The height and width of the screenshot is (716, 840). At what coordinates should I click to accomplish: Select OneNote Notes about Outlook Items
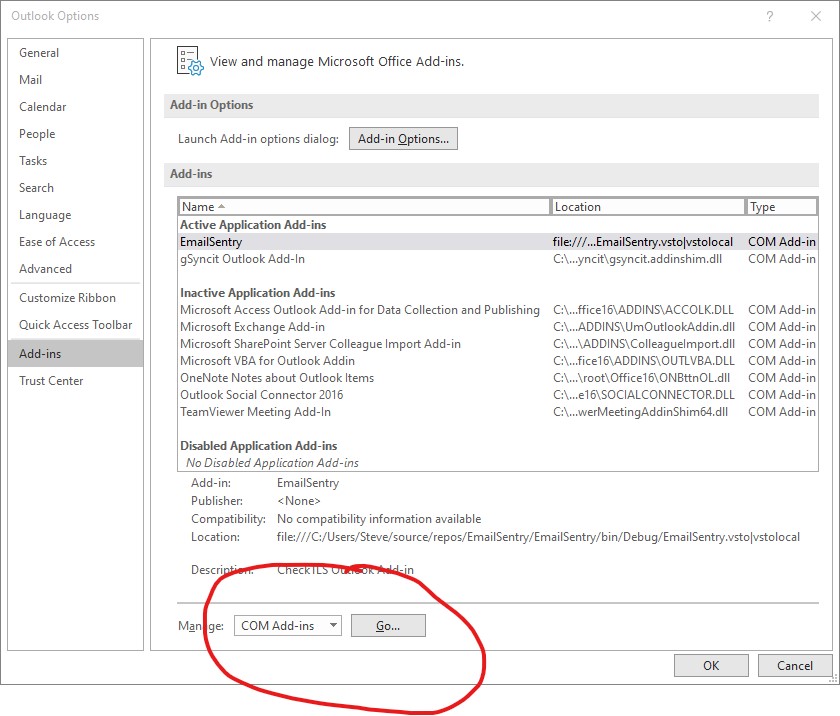click(x=498, y=378)
